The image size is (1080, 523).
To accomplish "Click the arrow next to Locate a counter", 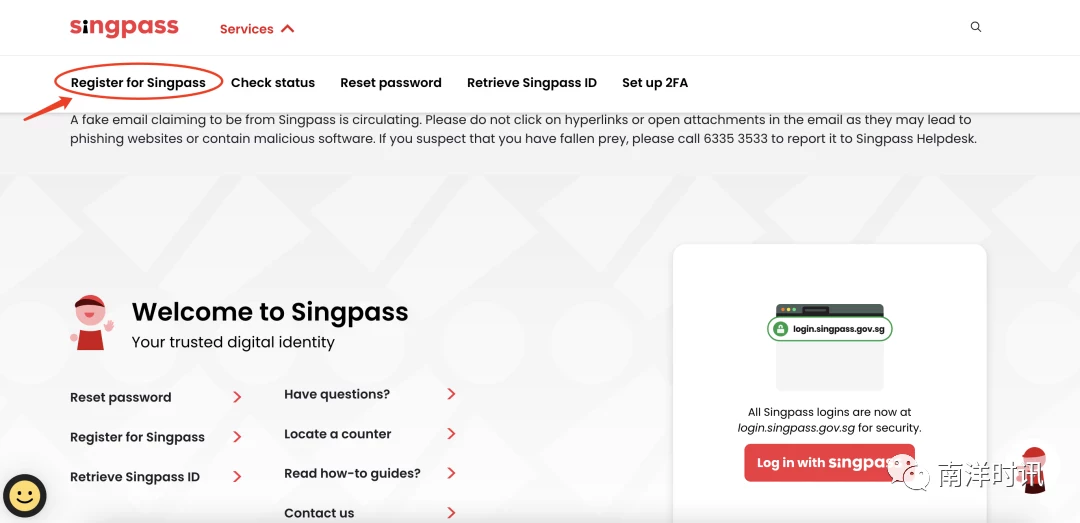I will coord(451,434).
